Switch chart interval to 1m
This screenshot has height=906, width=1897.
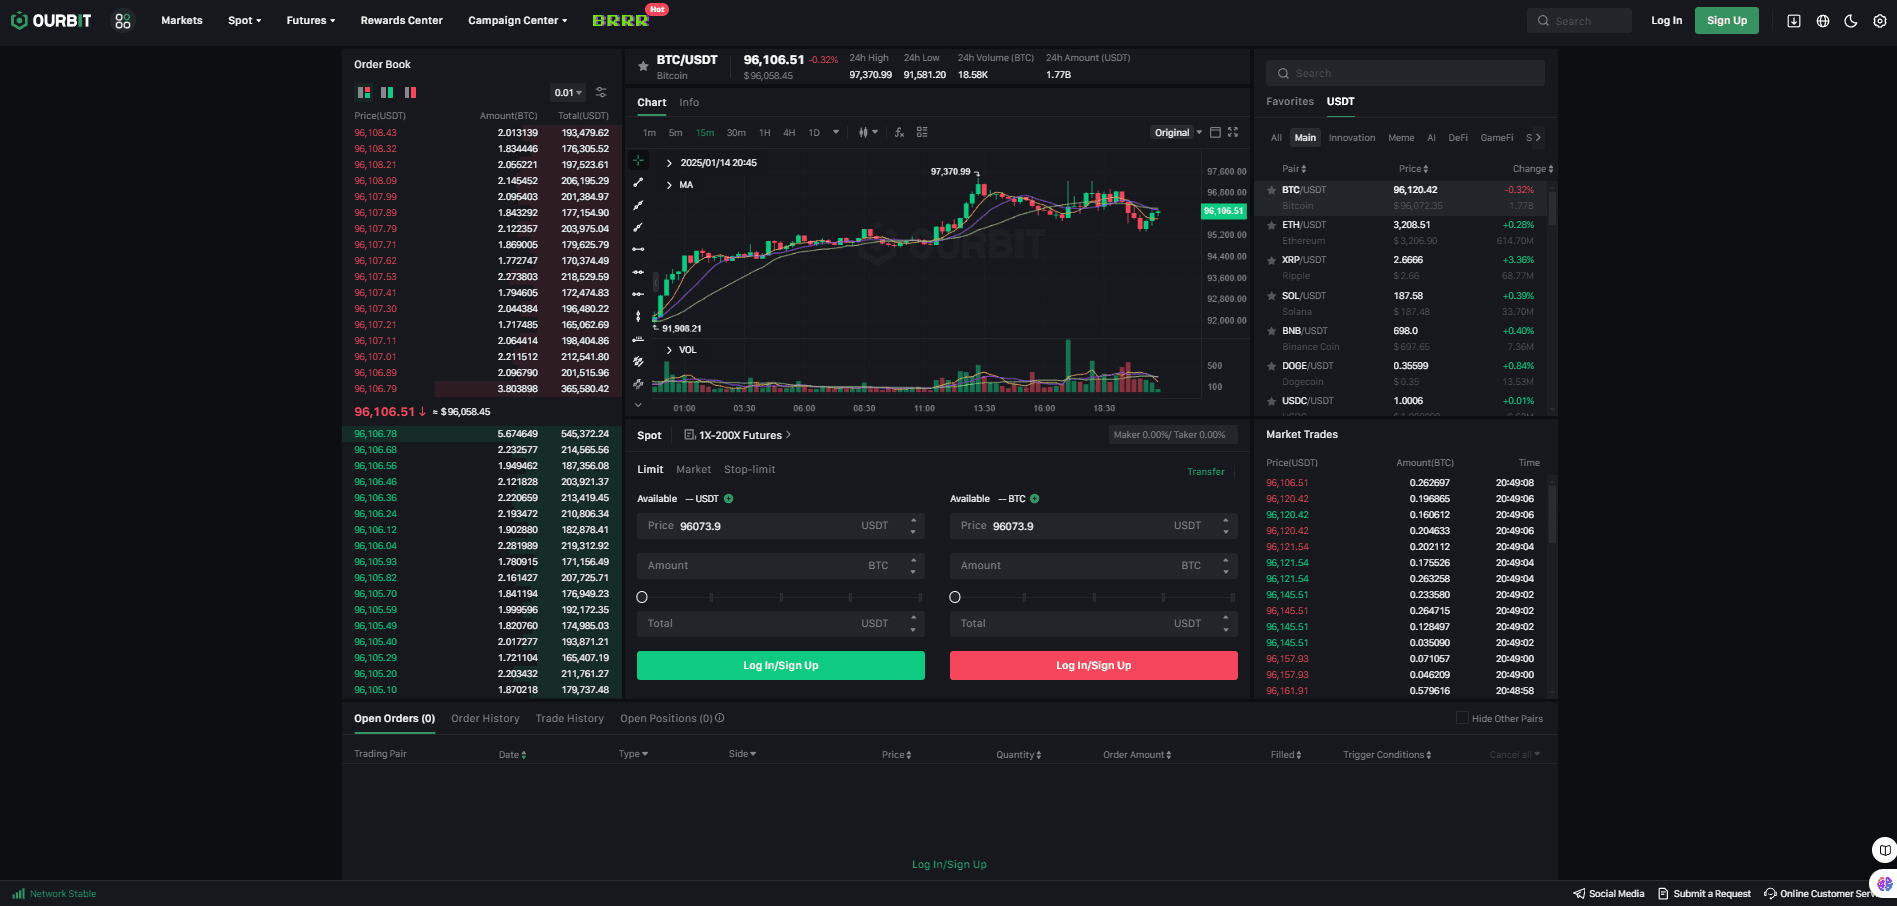point(650,133)
